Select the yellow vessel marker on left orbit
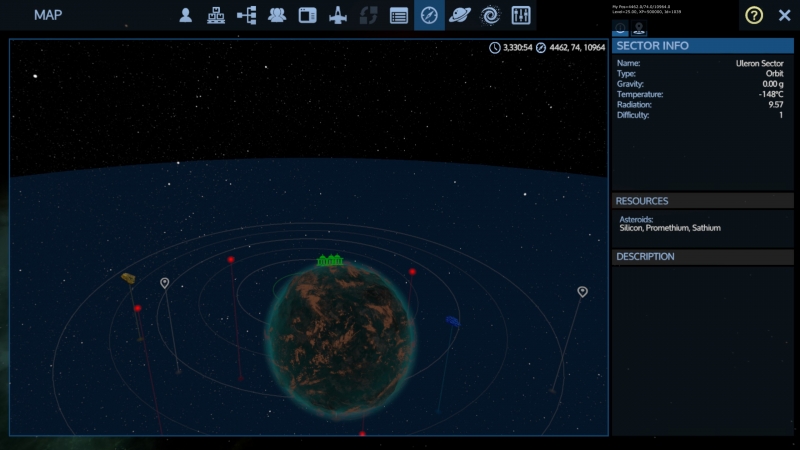The height and width of the screenshot is (450, 800). (x=128, y=278)
